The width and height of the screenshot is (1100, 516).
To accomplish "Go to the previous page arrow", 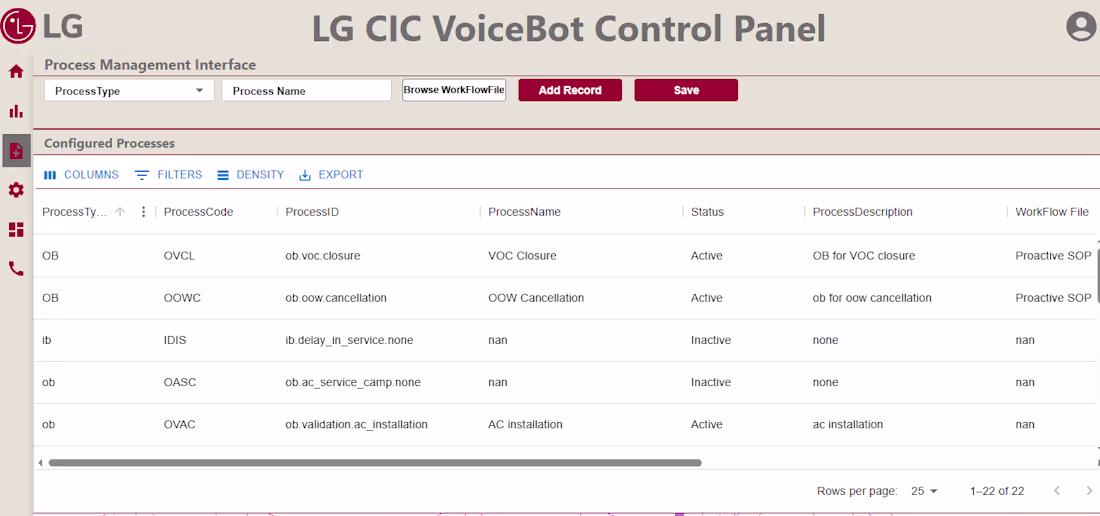I will (1057, 491).
